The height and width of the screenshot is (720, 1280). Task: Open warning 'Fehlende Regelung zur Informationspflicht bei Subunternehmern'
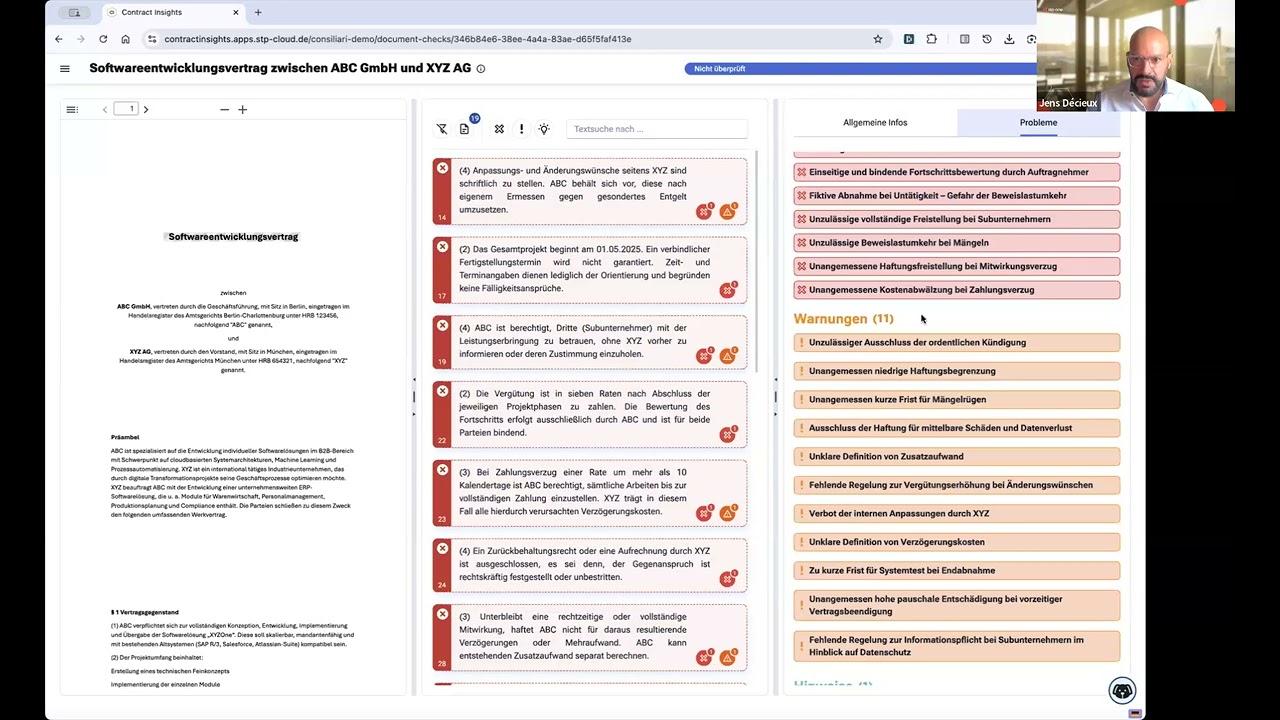click(x=957, y=646)
